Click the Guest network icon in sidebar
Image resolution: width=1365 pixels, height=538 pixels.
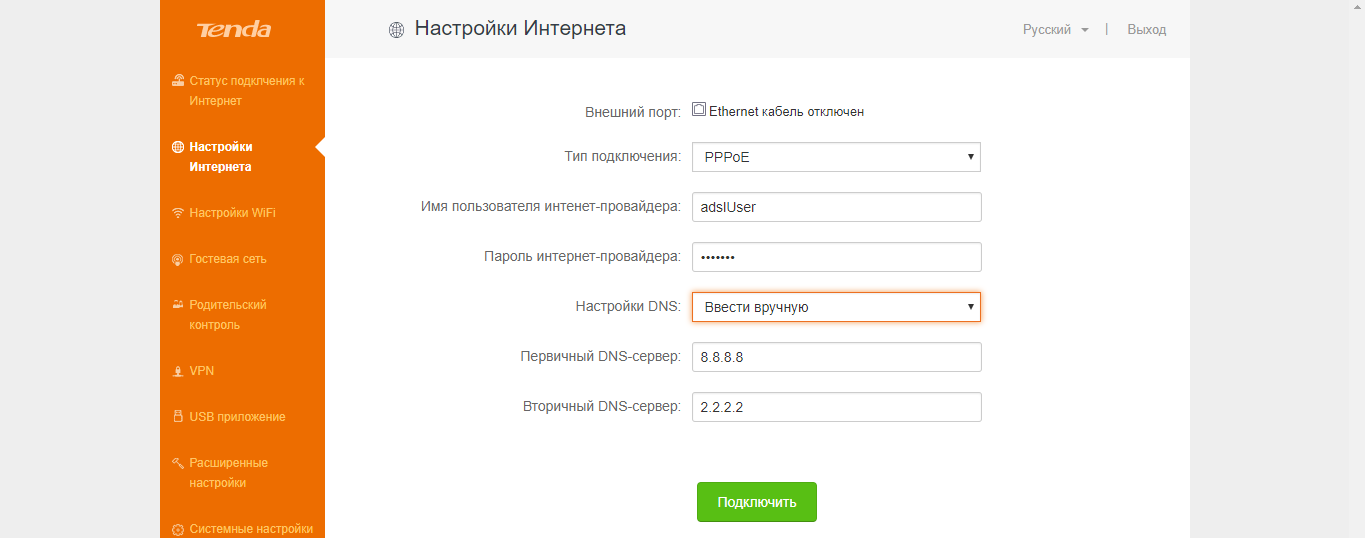(178, 259)
